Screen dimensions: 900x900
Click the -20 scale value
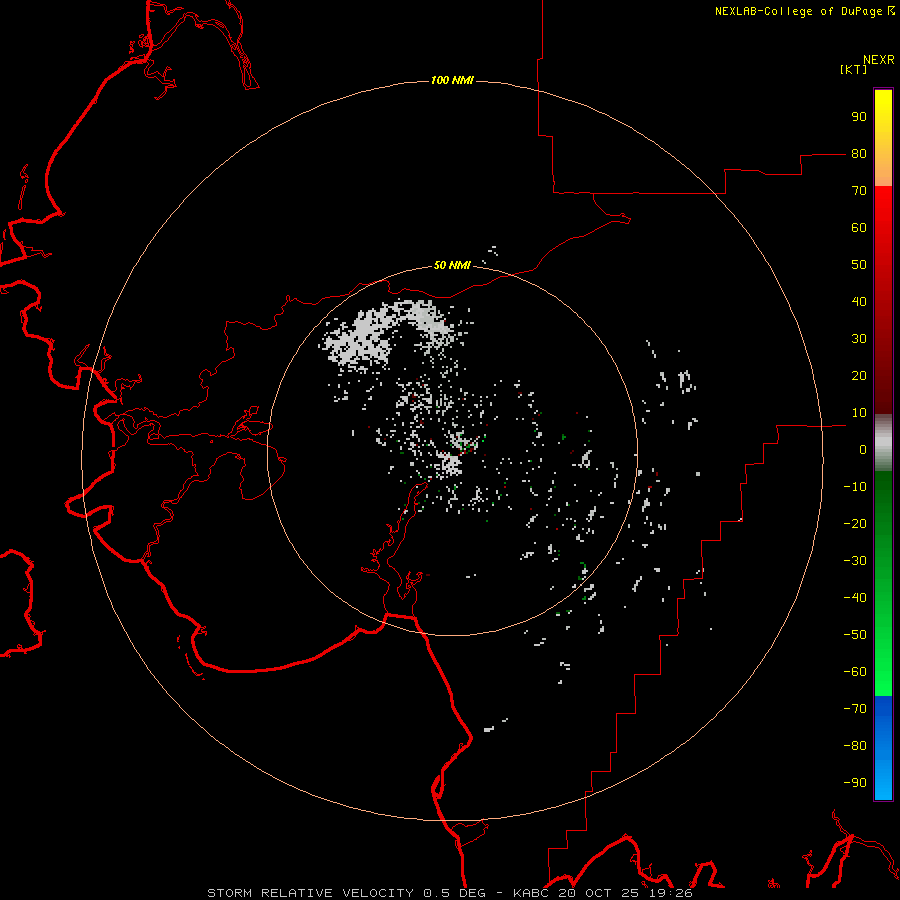click(855, 524)
